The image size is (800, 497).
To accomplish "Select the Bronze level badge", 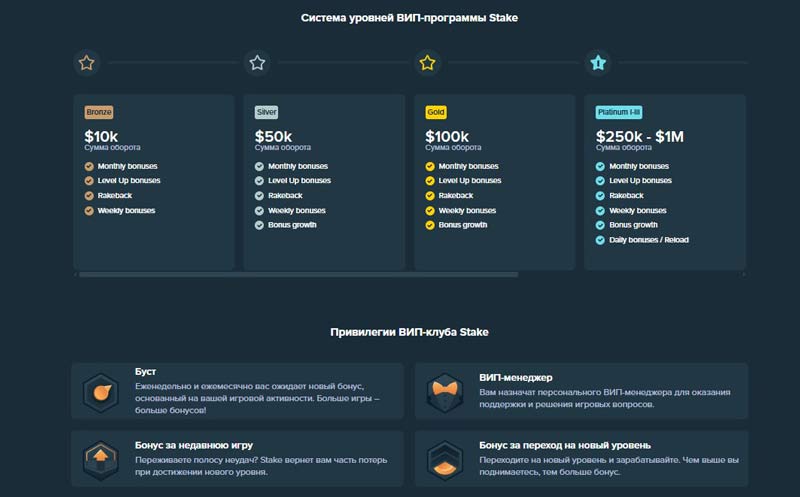I will pyautogui.click(x=99, y=112).
